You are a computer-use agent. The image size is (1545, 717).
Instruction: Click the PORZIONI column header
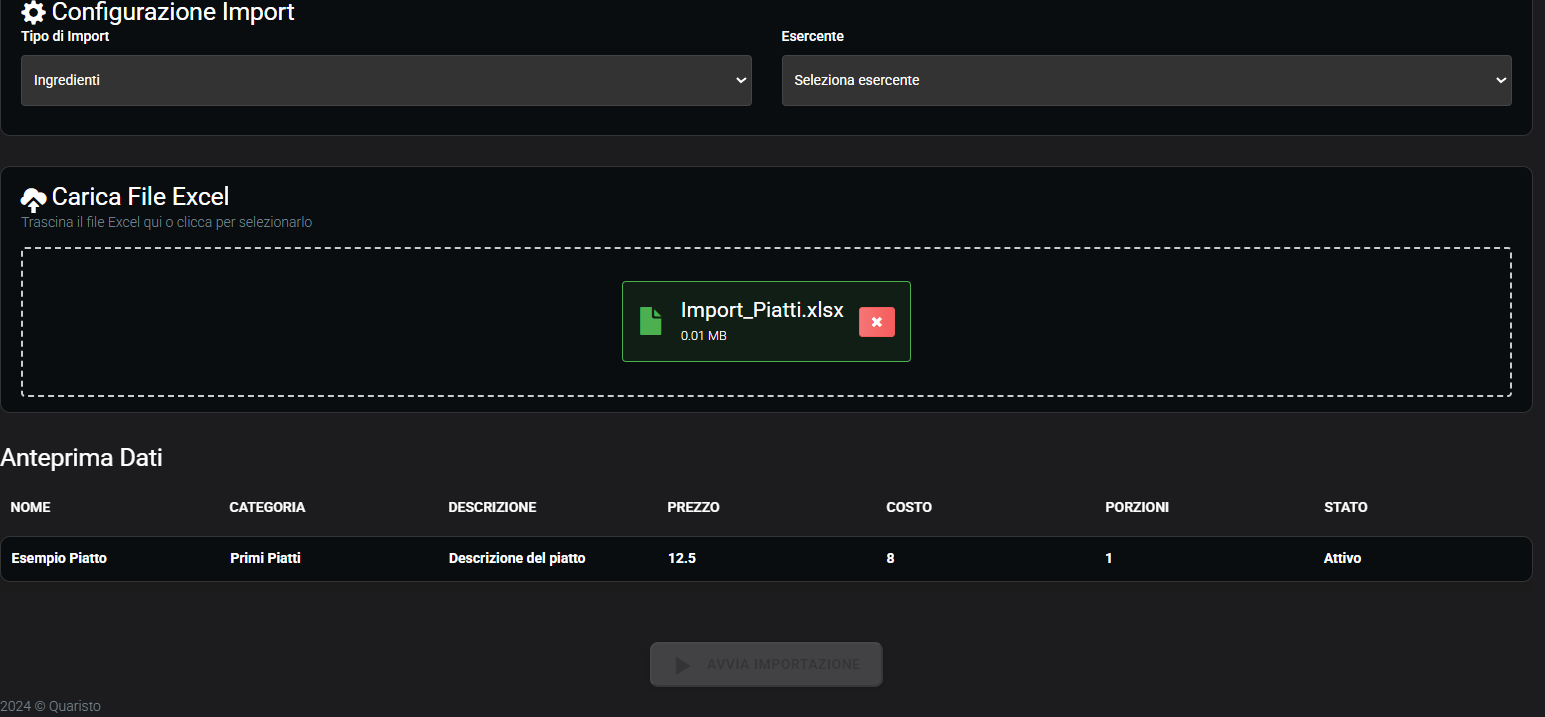[x=1136, y=507]
